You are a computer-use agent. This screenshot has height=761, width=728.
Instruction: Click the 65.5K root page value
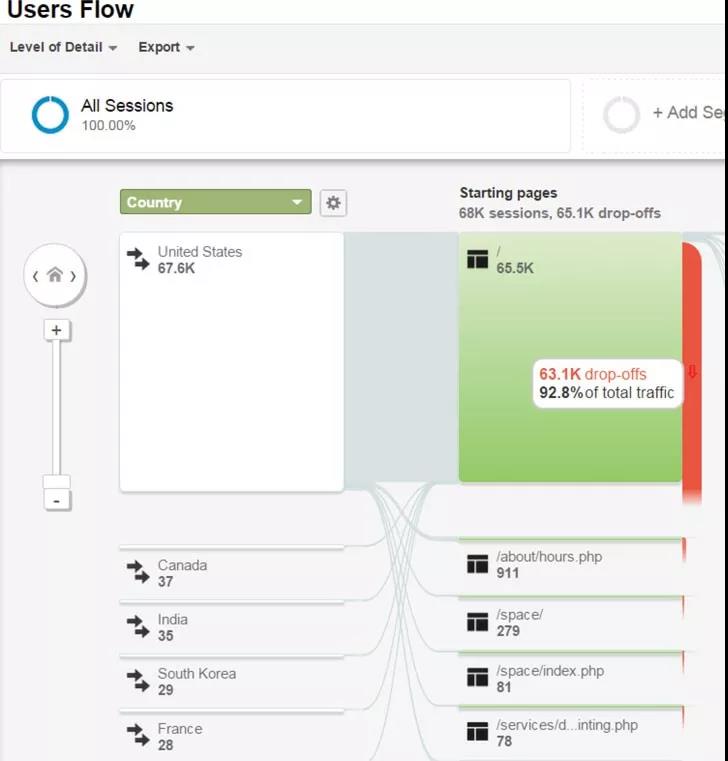pos(515,268)
